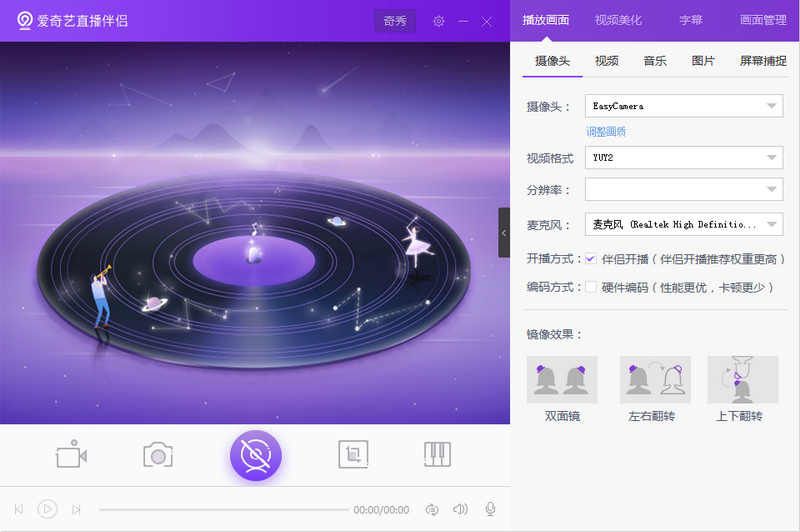Open settings gear in title bar
800x532 pixels.
[x=439, y=21]
